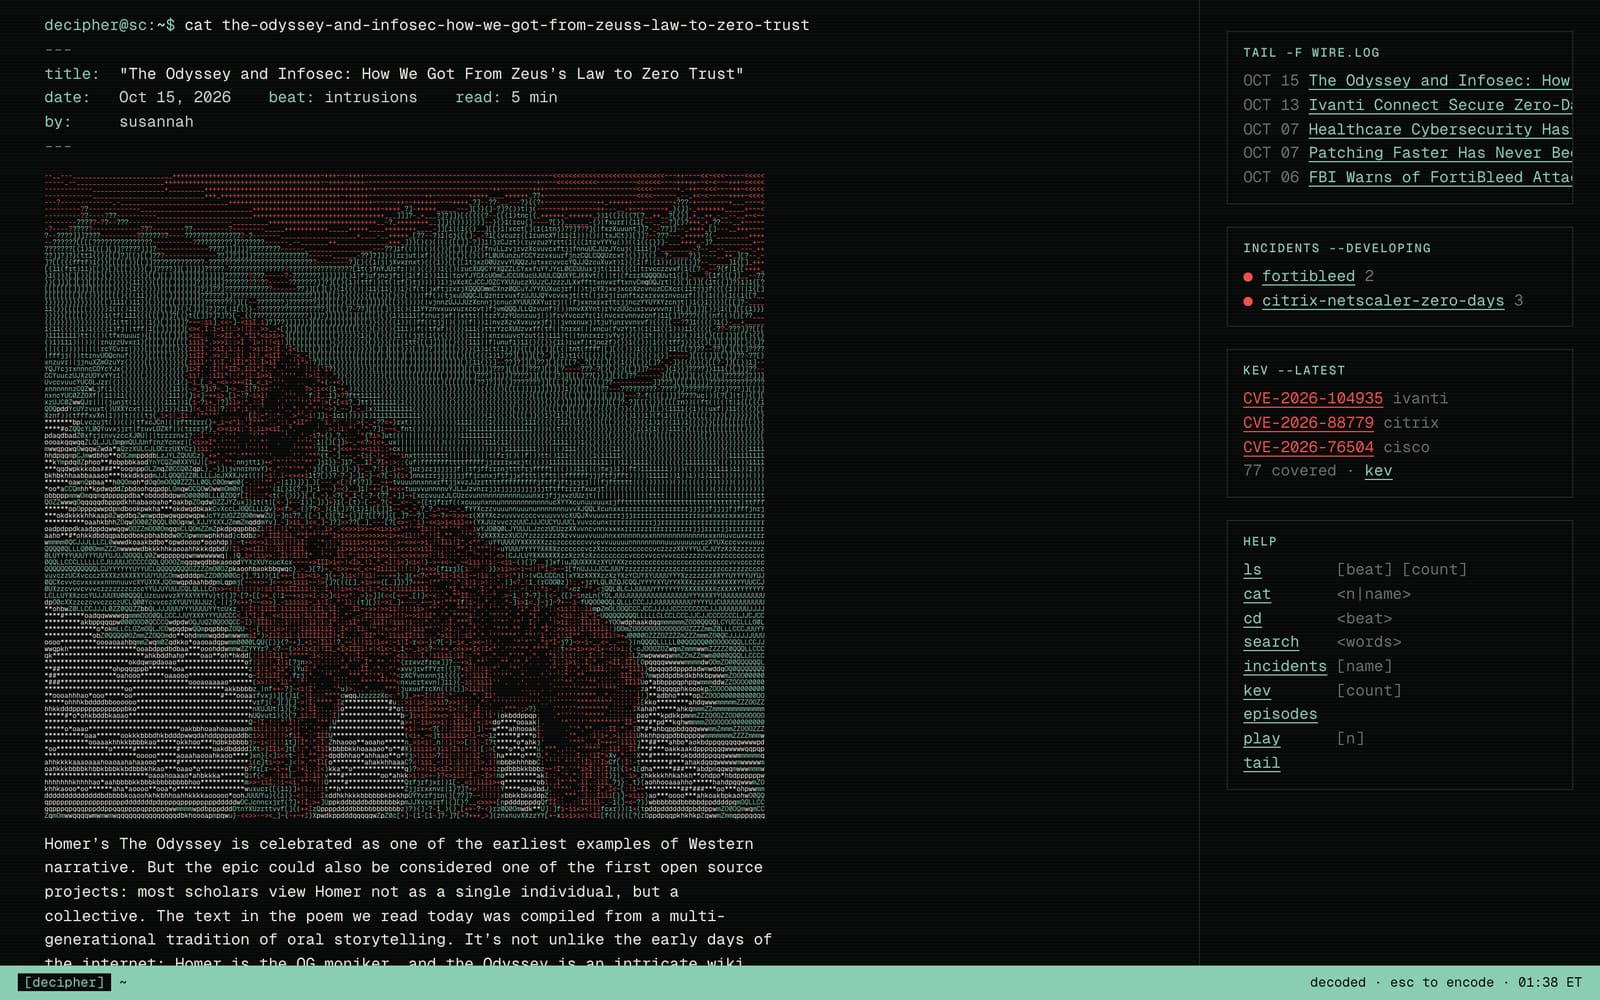This screenshot has height=1000, width=1600.
Task: Click the "[beat] [count]" argument hint for ls
Action: click(x=1402, y=570)
